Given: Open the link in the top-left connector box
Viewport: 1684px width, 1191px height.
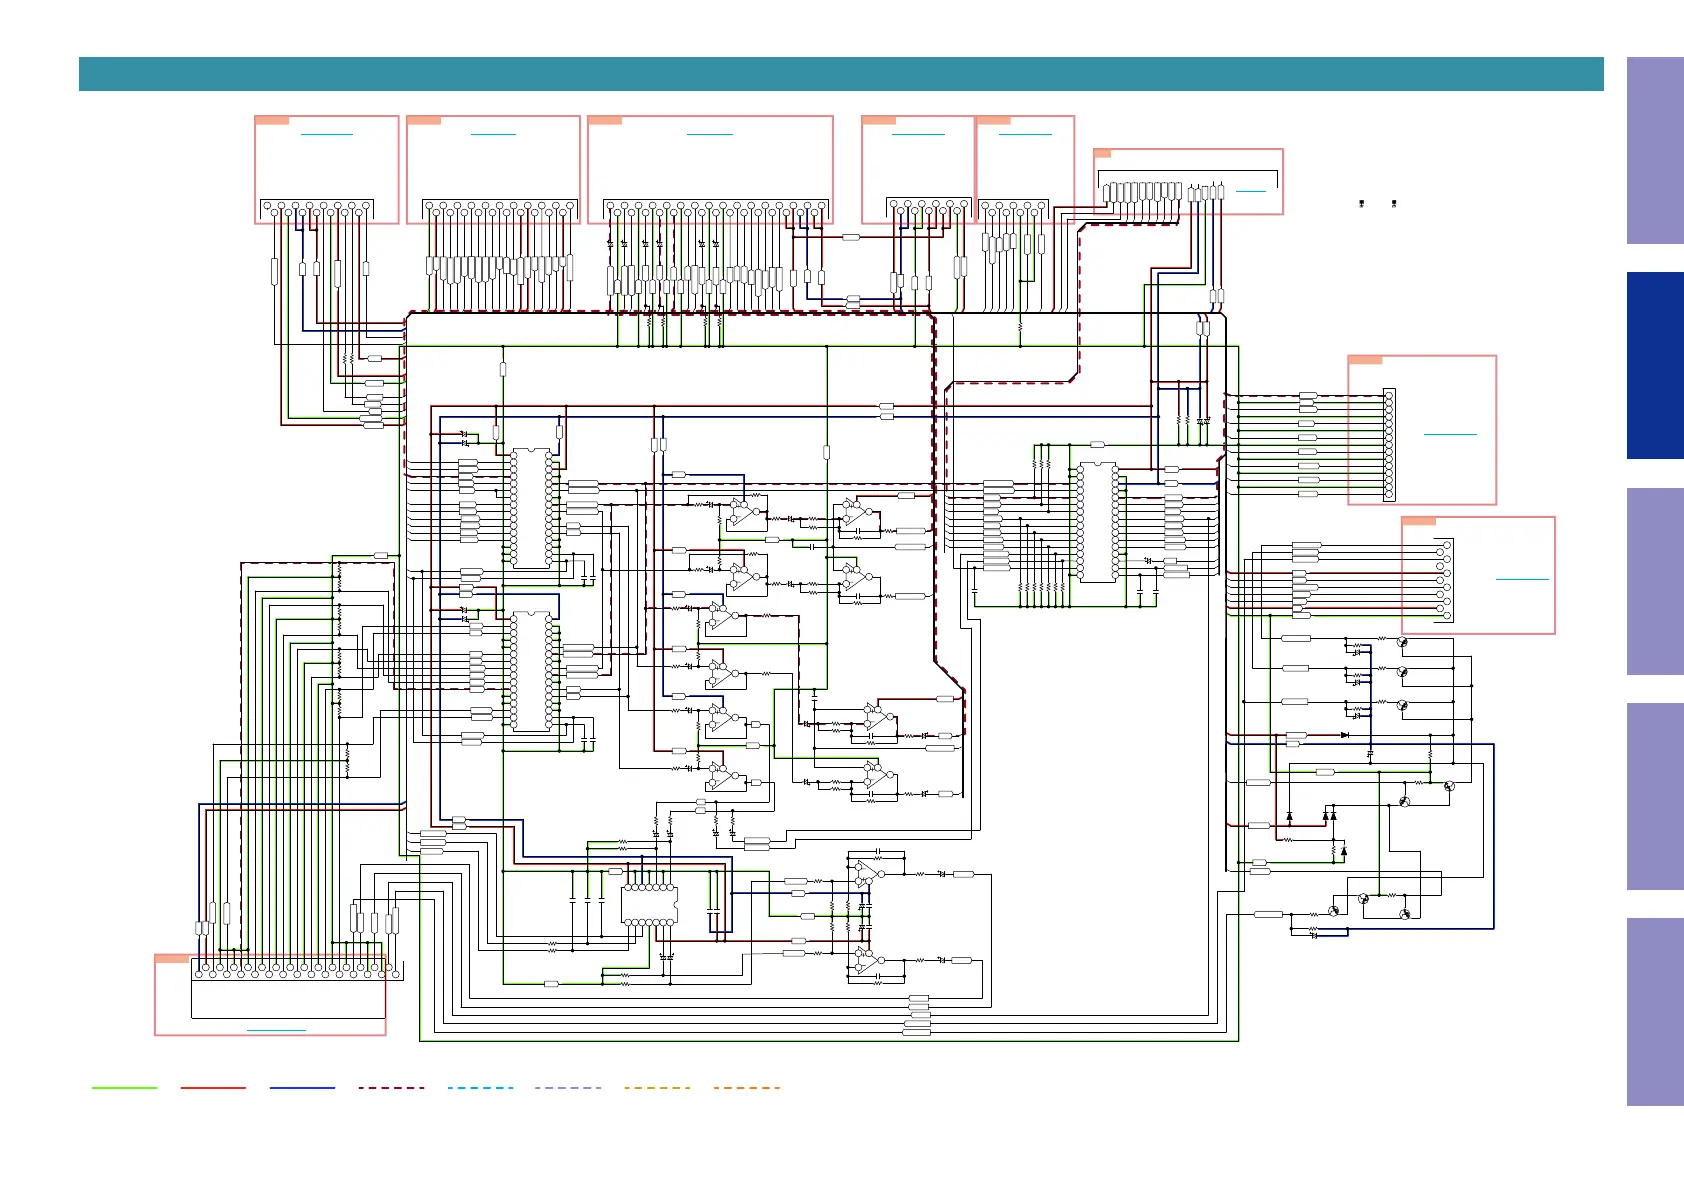Looking at the screenshot, I should pyautogui.click(x=326, y=134).
